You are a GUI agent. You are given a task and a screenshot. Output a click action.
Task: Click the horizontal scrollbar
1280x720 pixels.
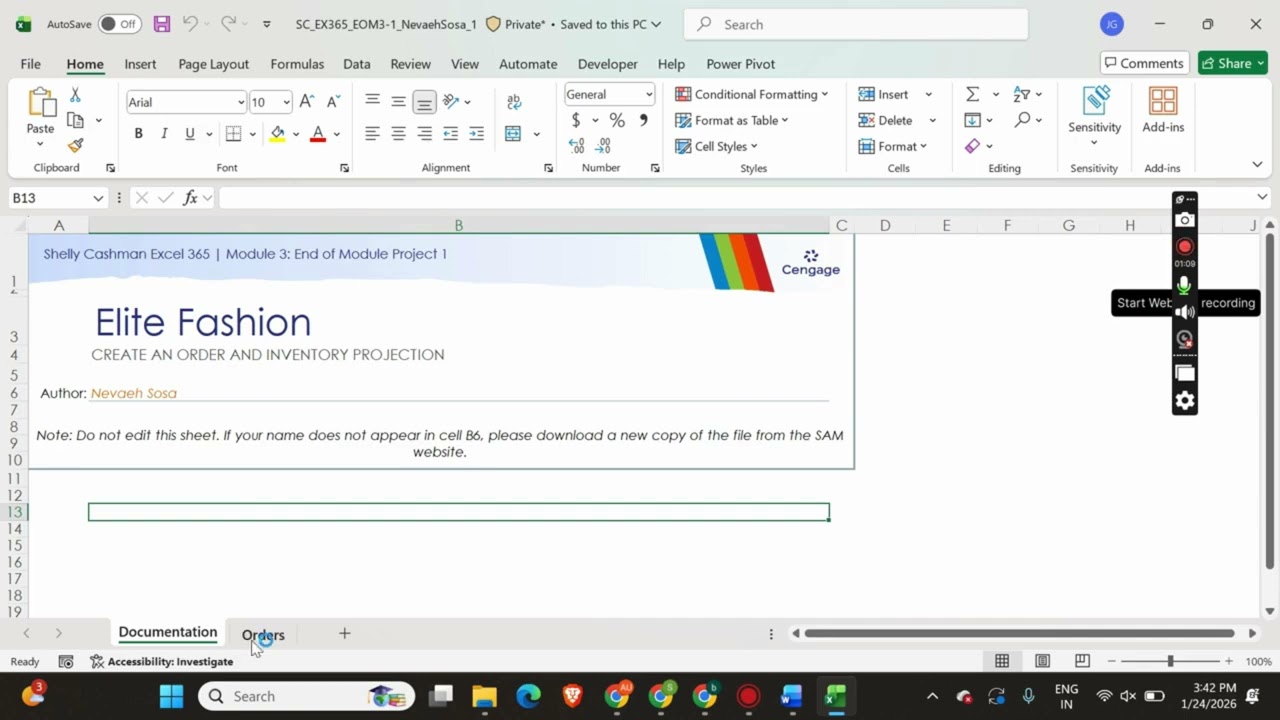[1019, 633]
